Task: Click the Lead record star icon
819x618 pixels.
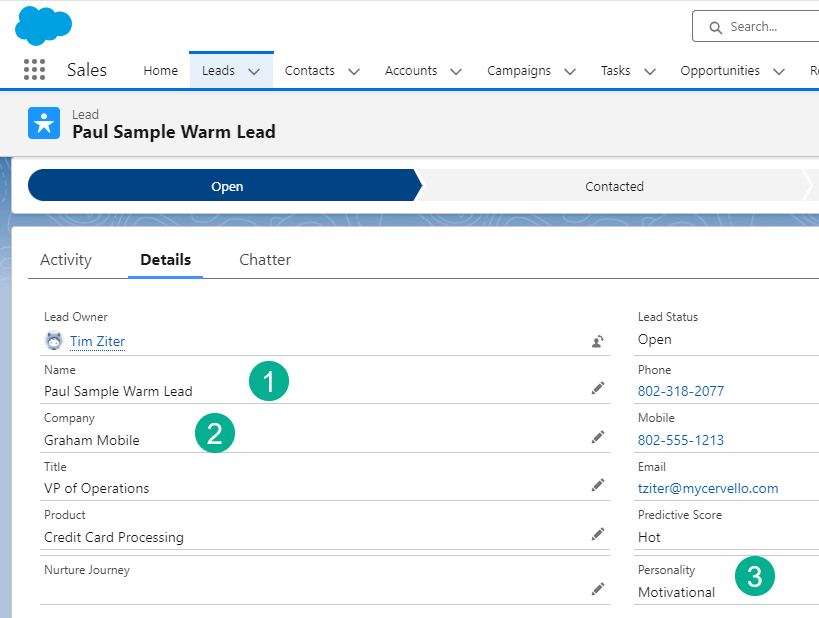Action: [x=44, y=123]
